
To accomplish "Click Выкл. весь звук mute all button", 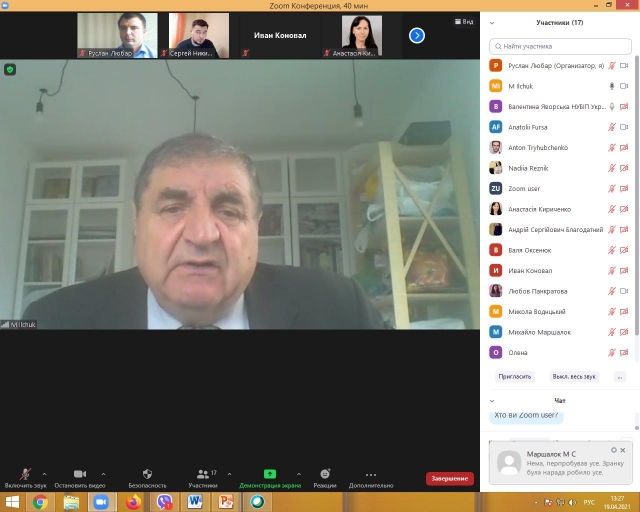I will pyautogui.click(x=574, y=376).
